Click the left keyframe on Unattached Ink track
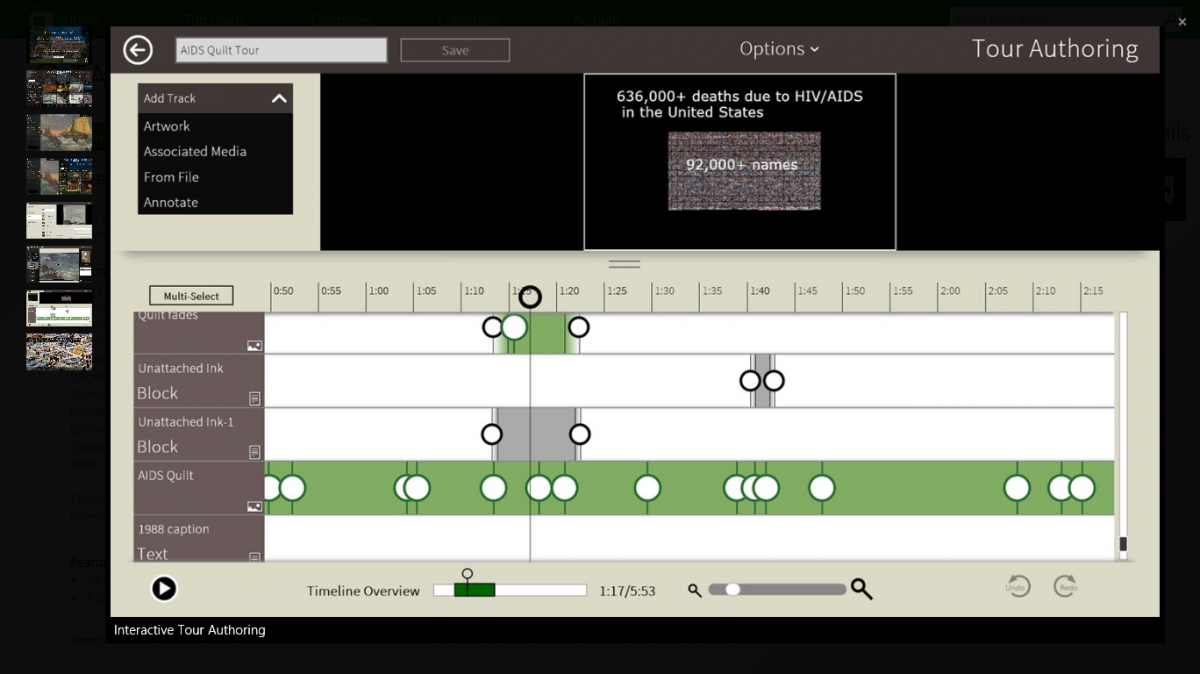Image resolution: width=1200 pixels, height=674 pixels. click(750, 381)
